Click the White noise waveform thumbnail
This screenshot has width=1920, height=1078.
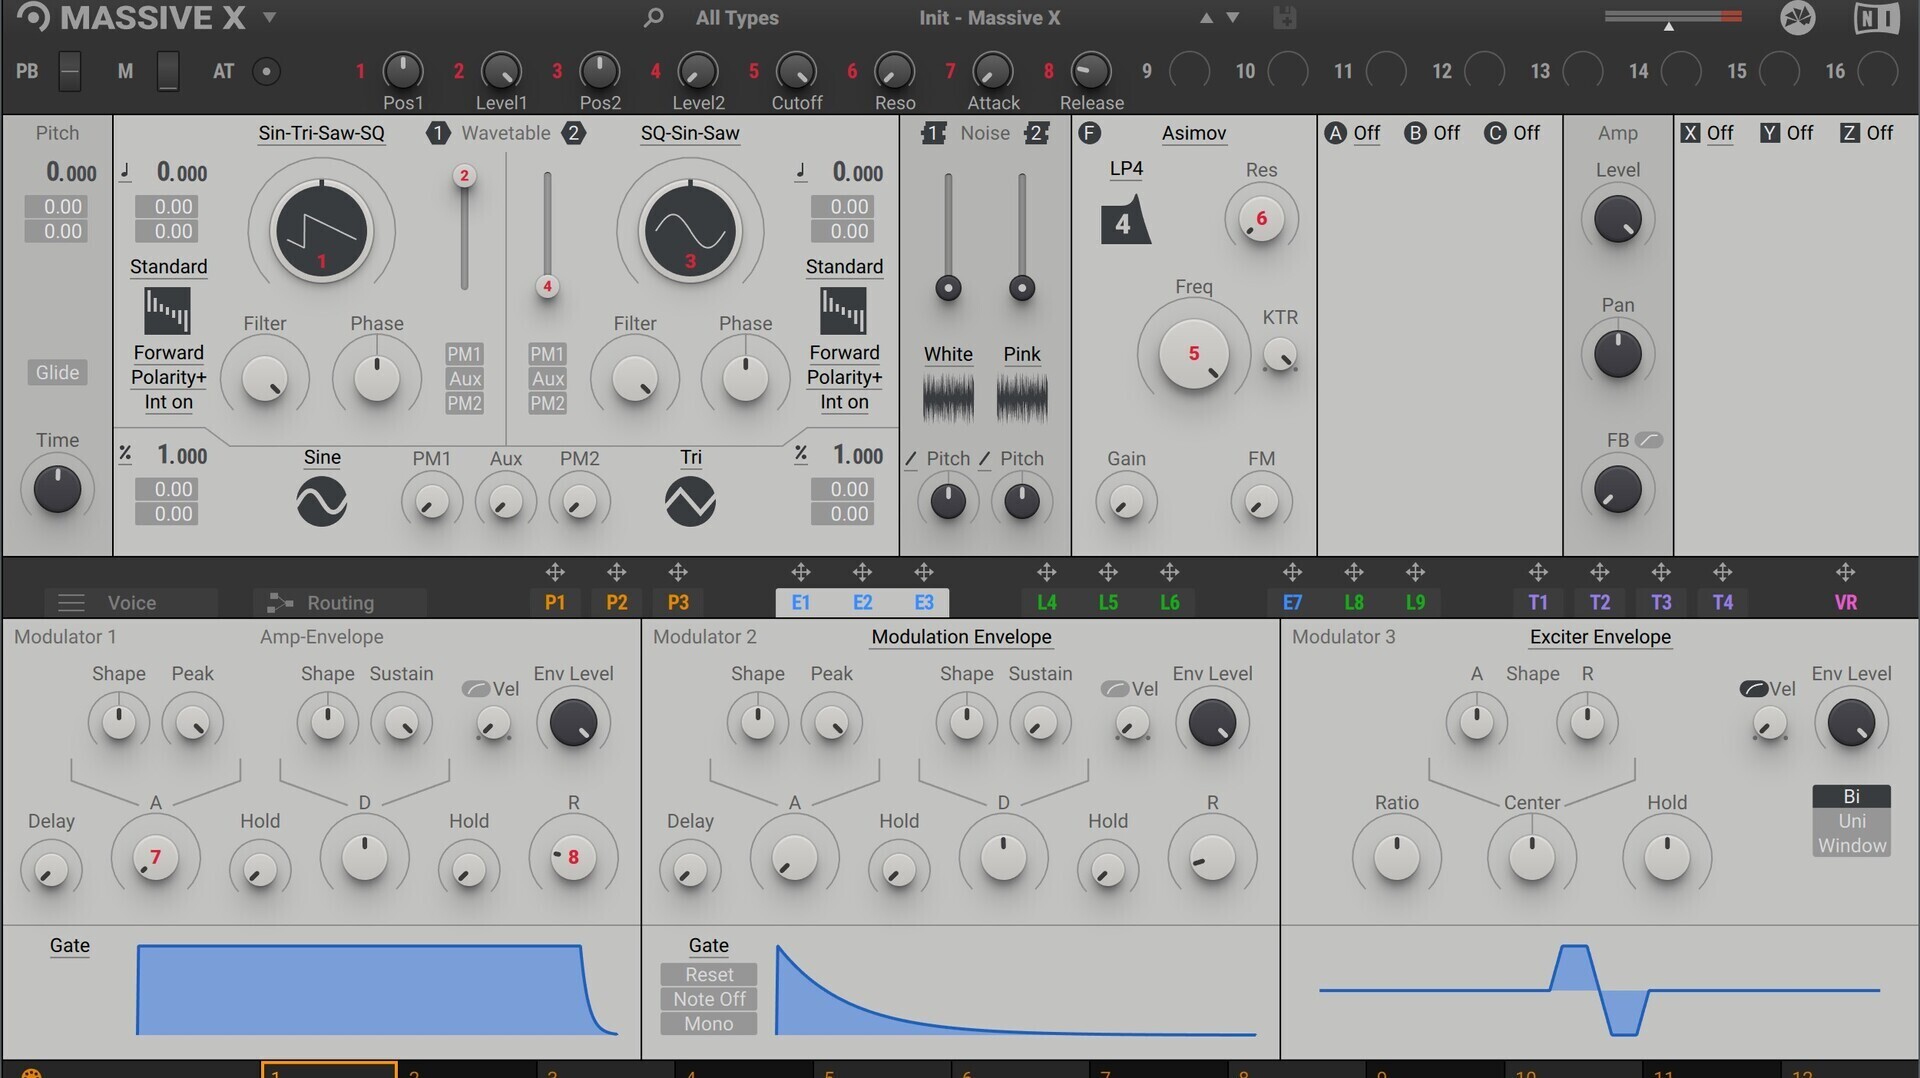pyautogui.click(x=948, y=397)
